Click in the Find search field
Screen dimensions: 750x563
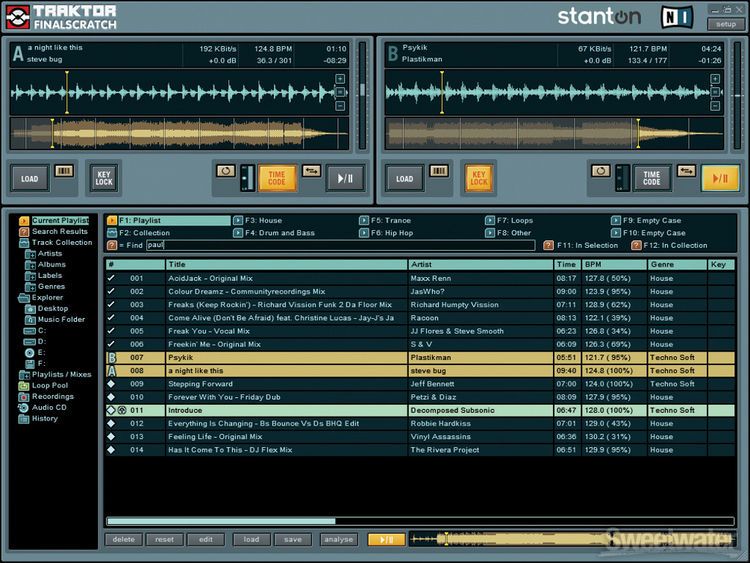(x=340, y=245)
